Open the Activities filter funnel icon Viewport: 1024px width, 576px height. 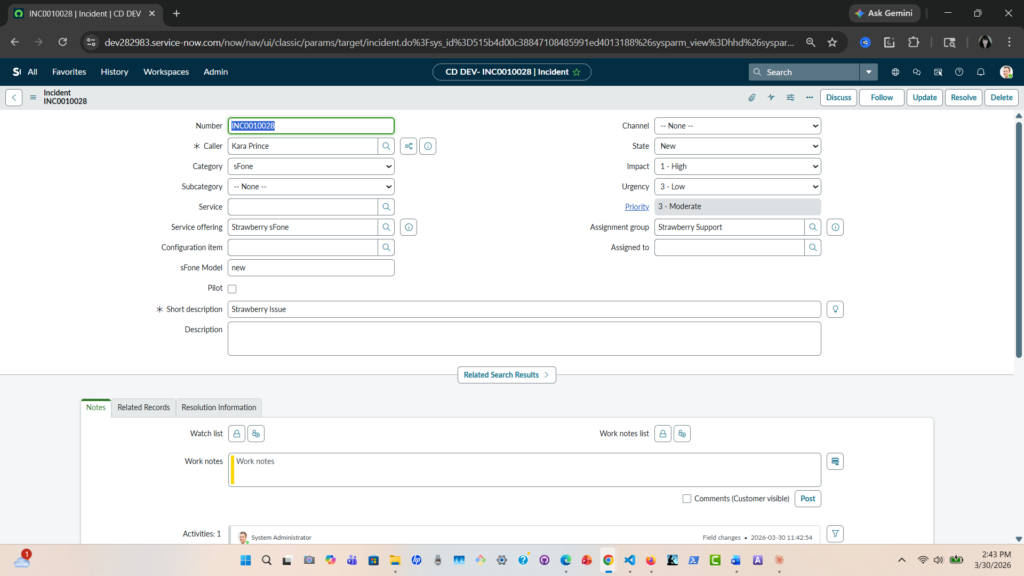tap(836, 534)
